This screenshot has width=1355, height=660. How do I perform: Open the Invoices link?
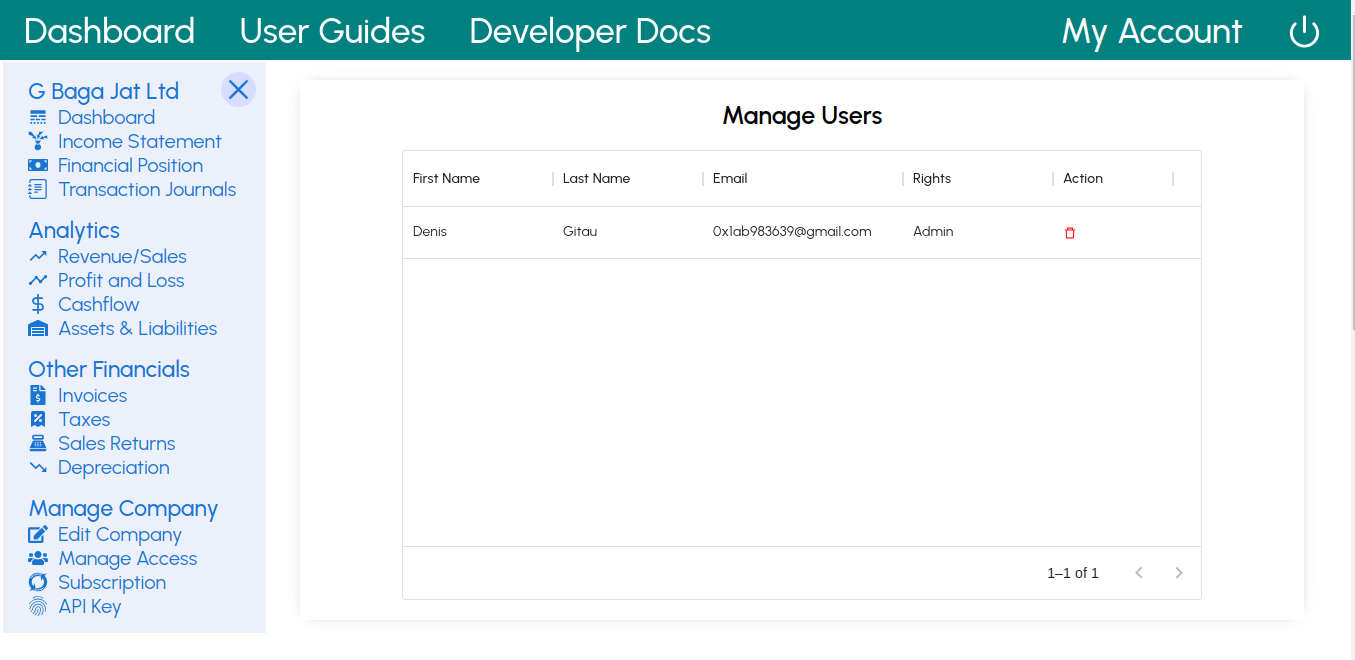(x=92, y=396)
